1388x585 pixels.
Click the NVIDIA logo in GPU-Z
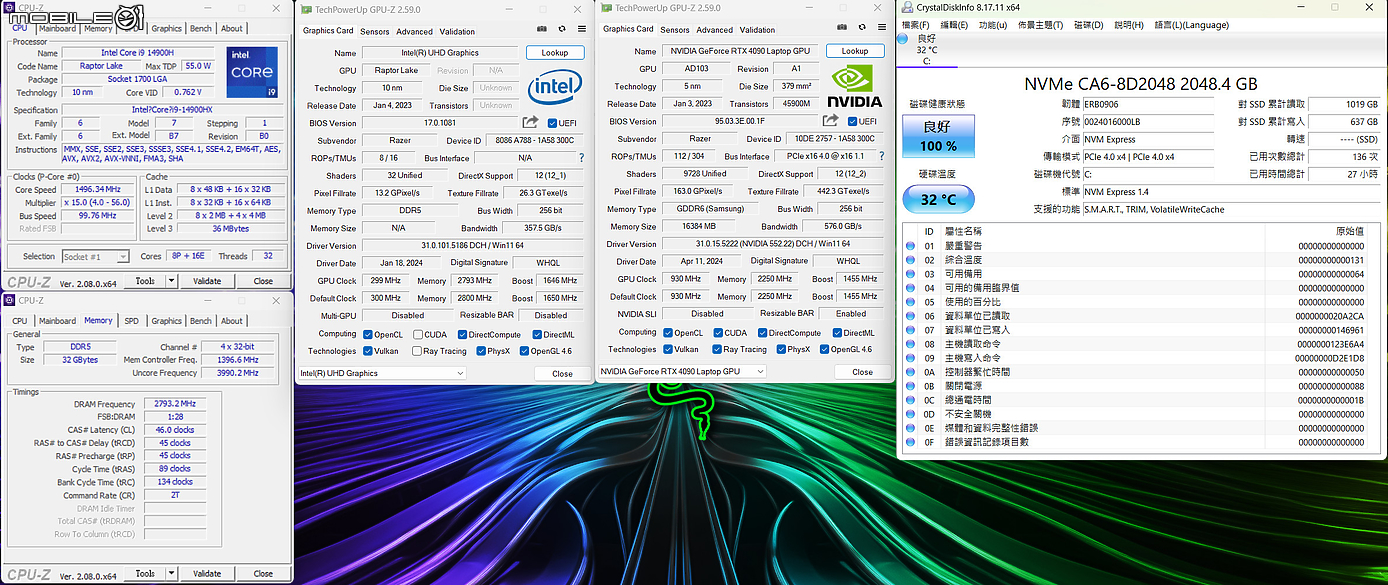tap(857, 87)
